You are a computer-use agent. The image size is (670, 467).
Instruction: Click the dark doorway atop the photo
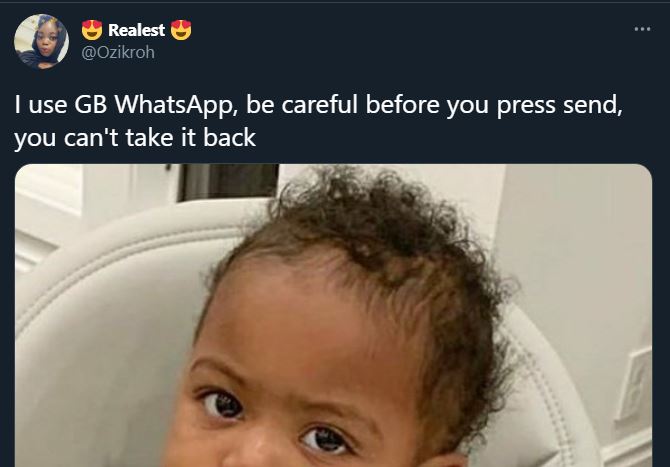229,182
